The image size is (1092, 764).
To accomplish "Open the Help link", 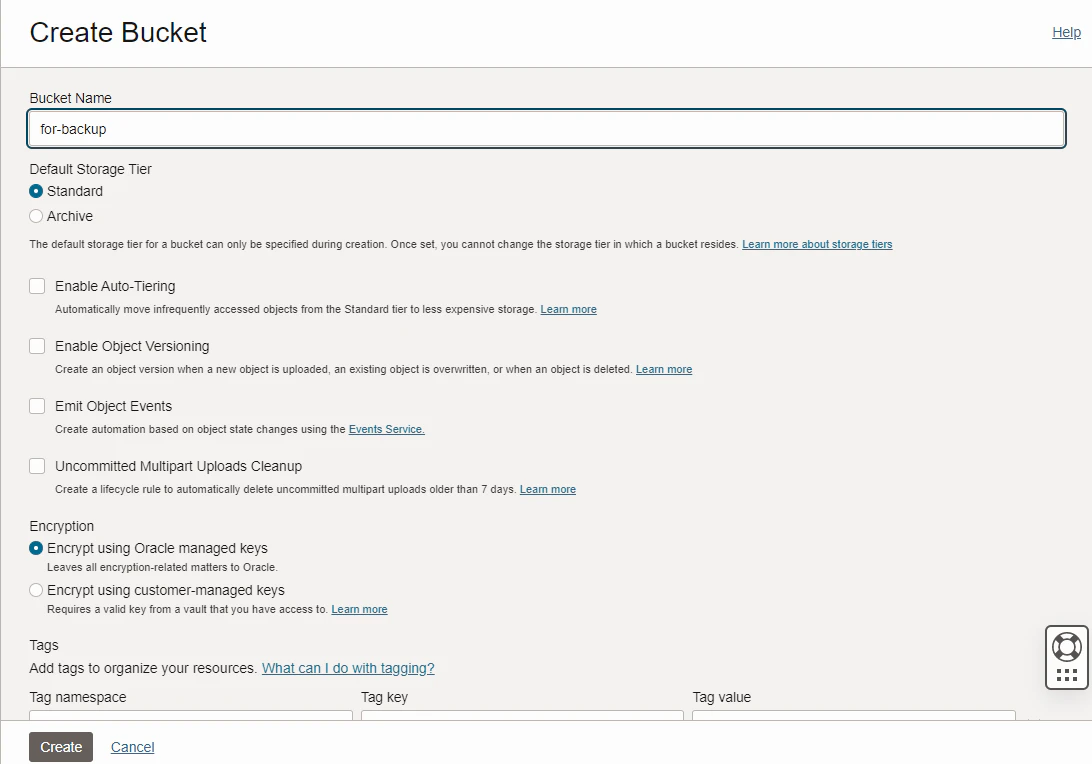I will coord(1066,32).
